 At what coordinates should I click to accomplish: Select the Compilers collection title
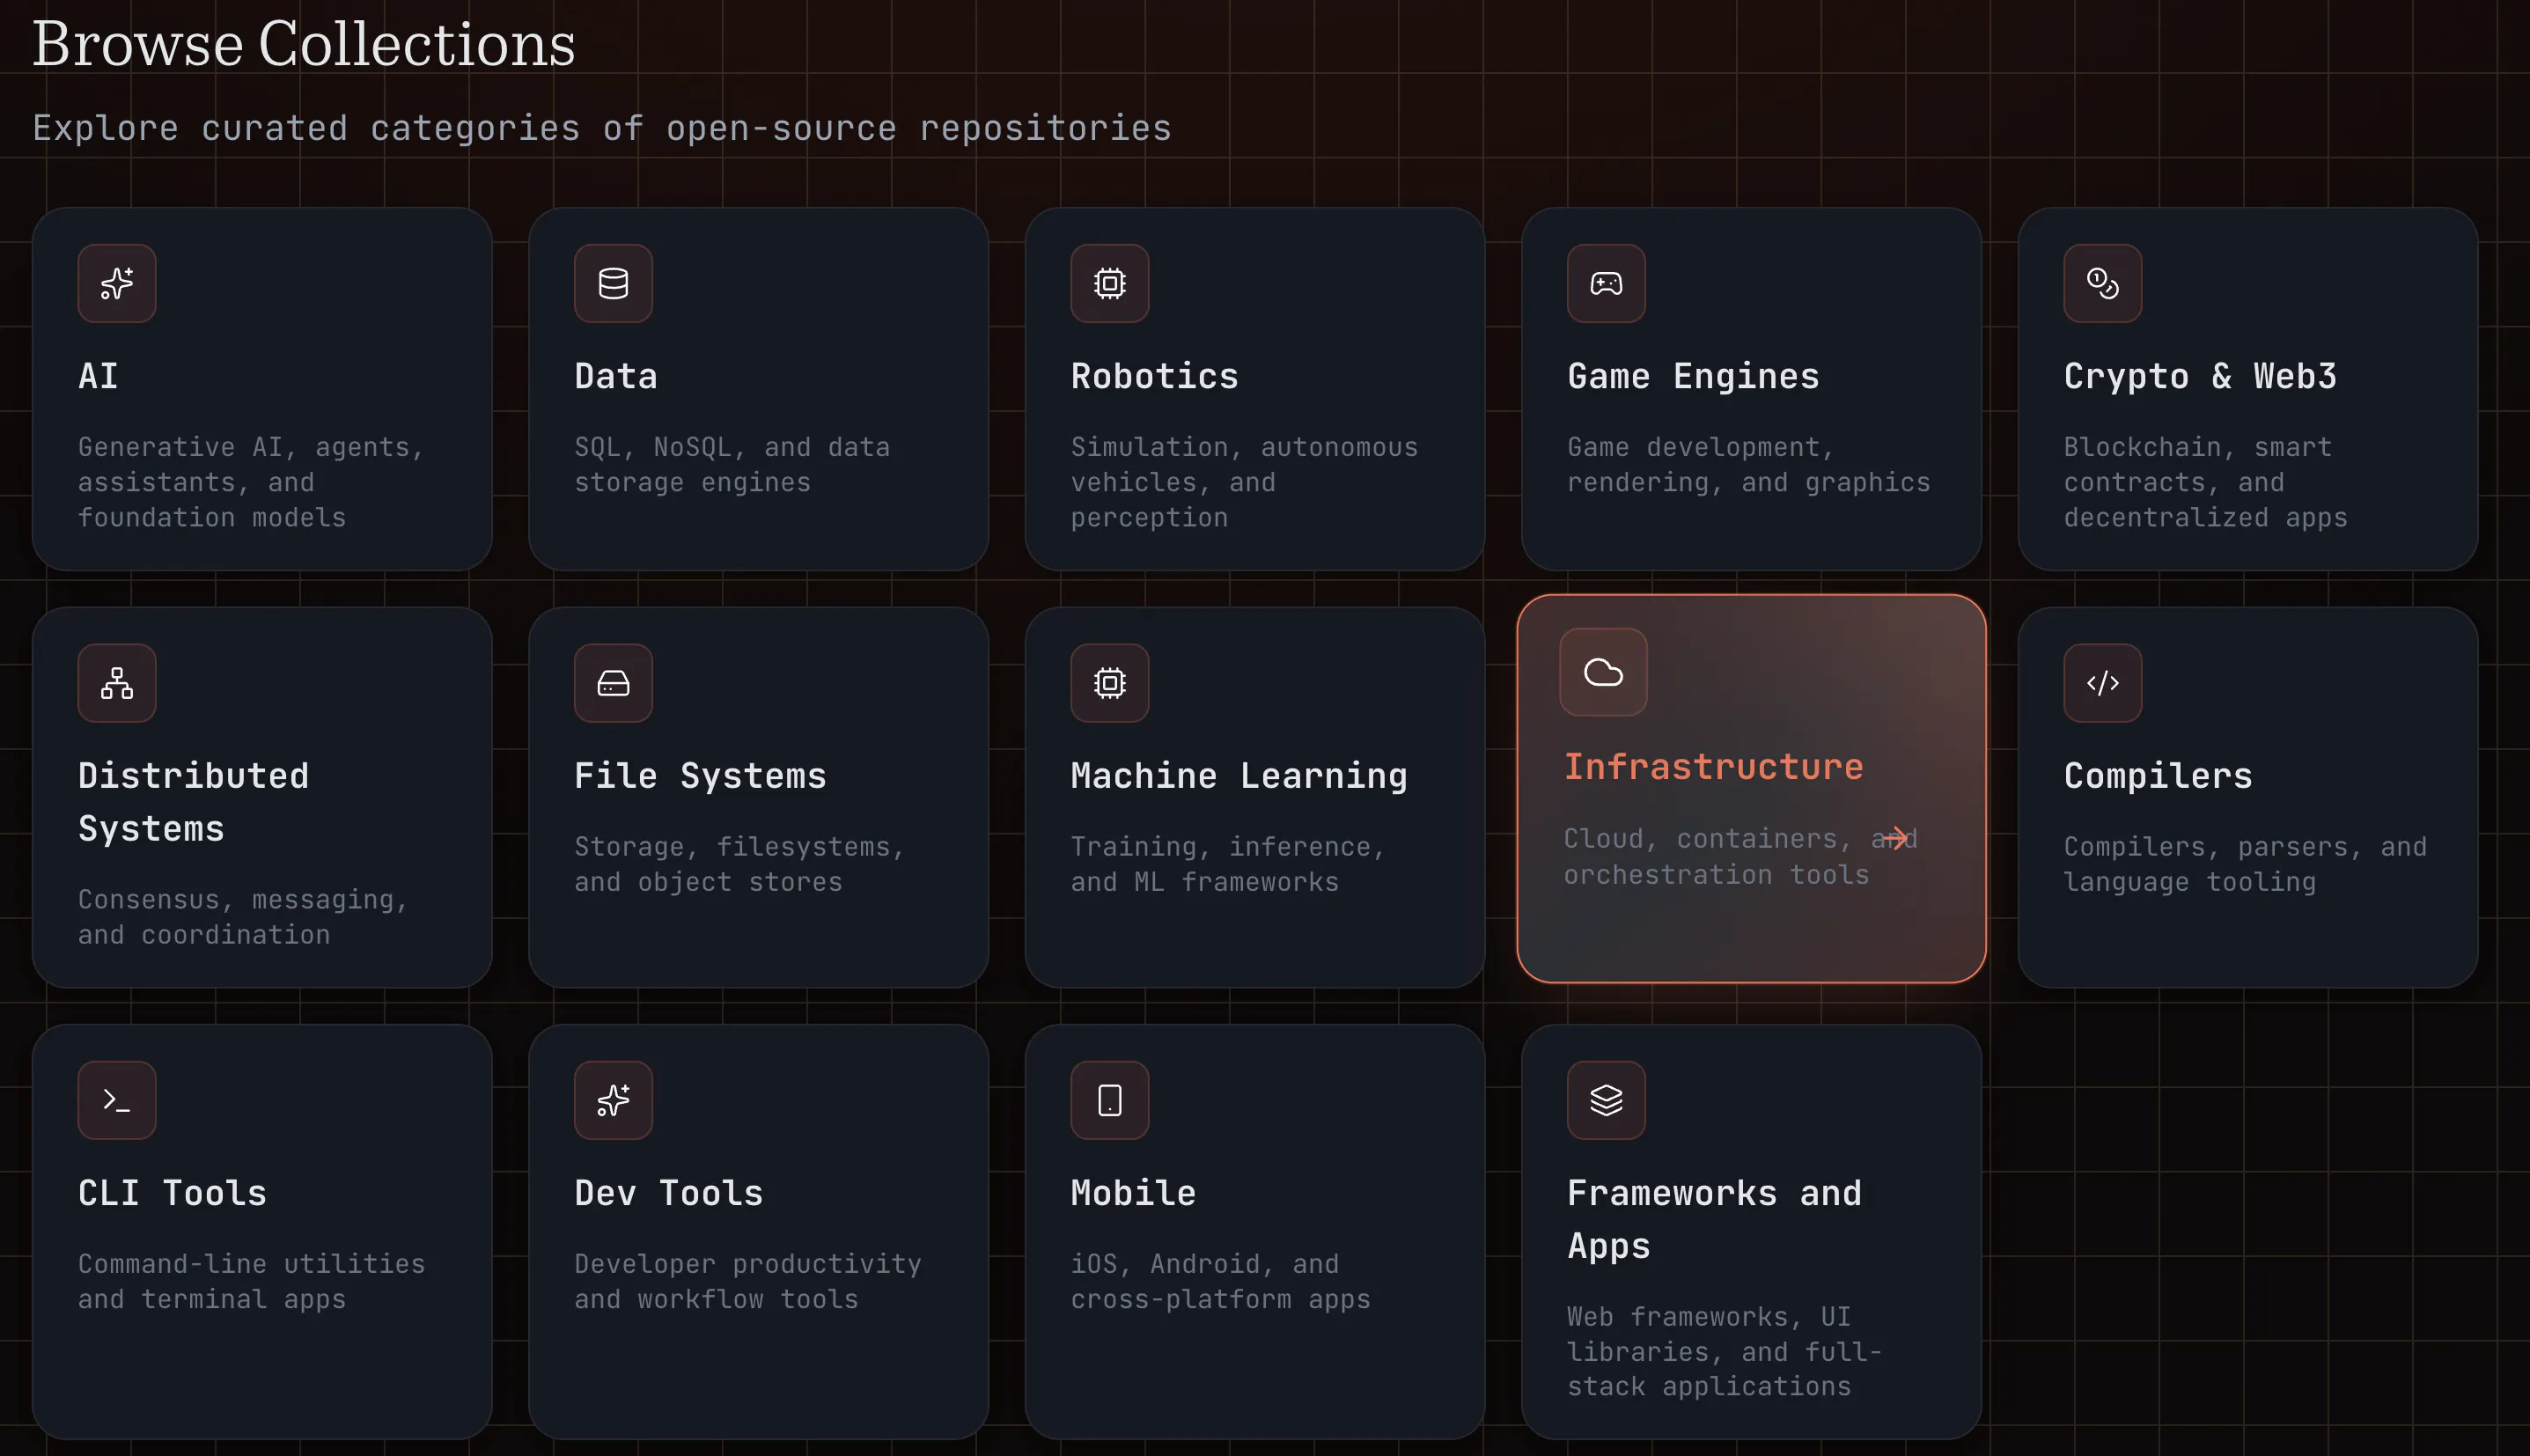[x=2158, y=776]
